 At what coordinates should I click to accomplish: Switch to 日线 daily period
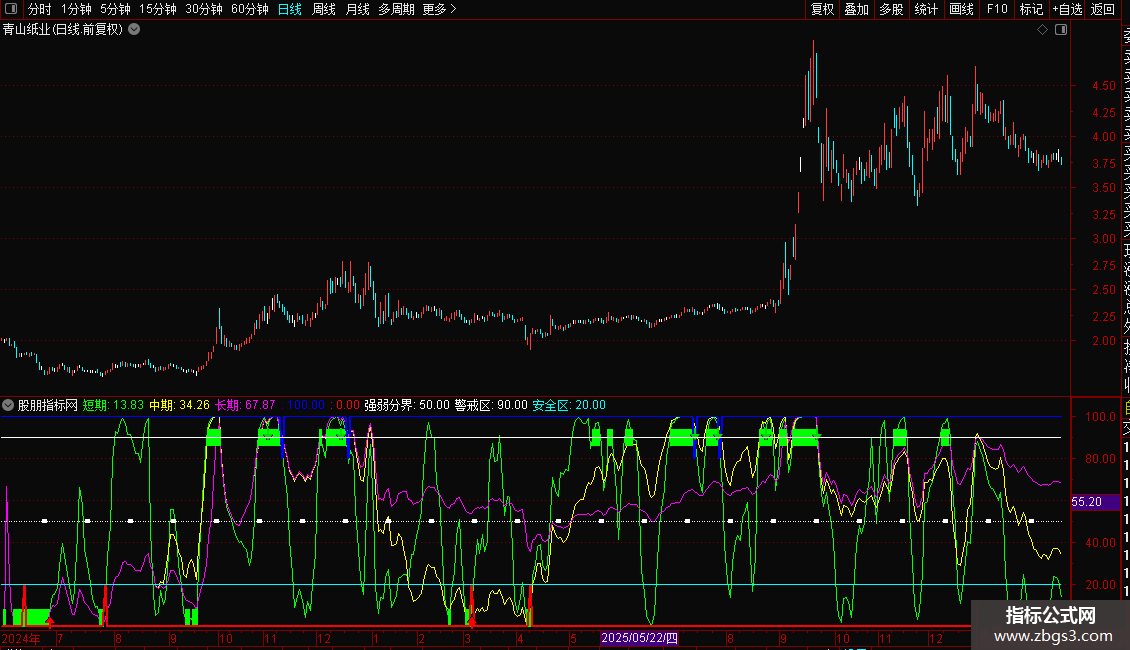click(290, 9)
